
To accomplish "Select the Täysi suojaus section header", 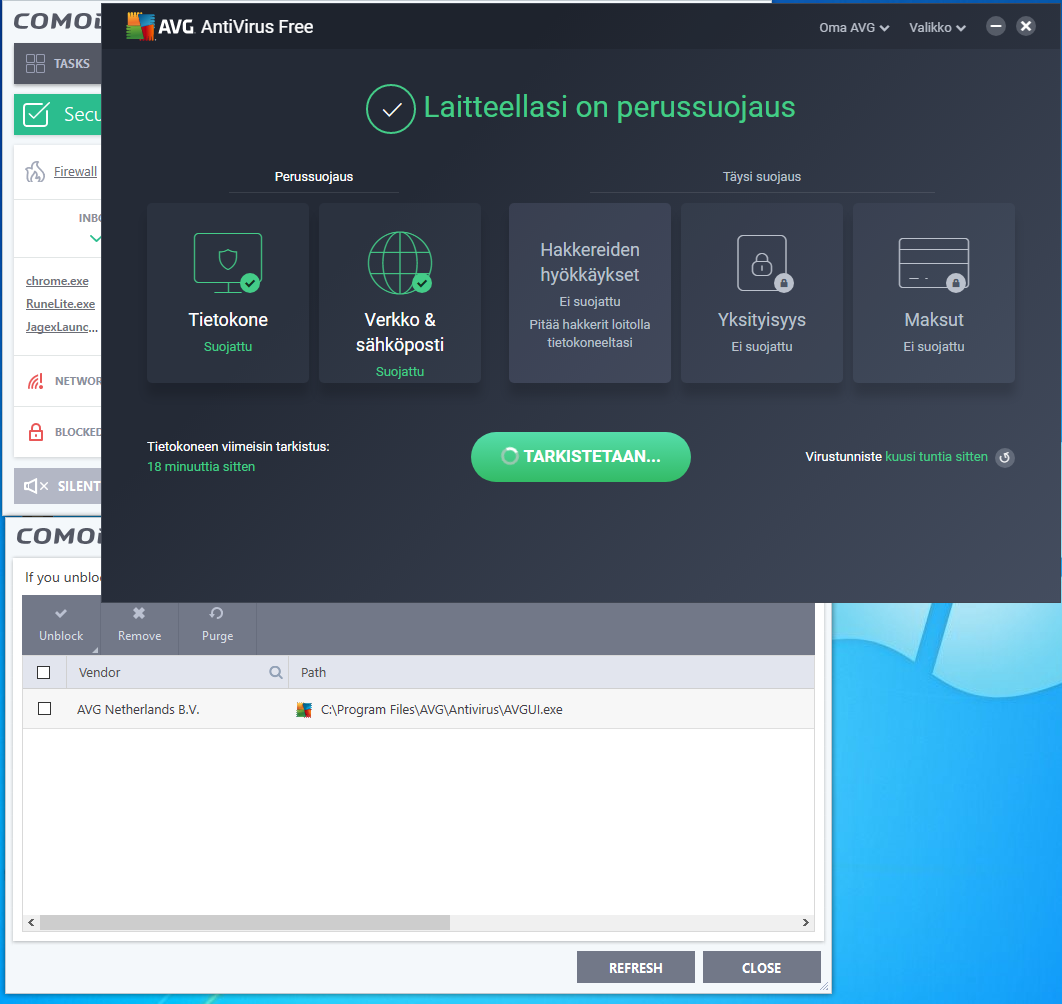I will [761, 177].
